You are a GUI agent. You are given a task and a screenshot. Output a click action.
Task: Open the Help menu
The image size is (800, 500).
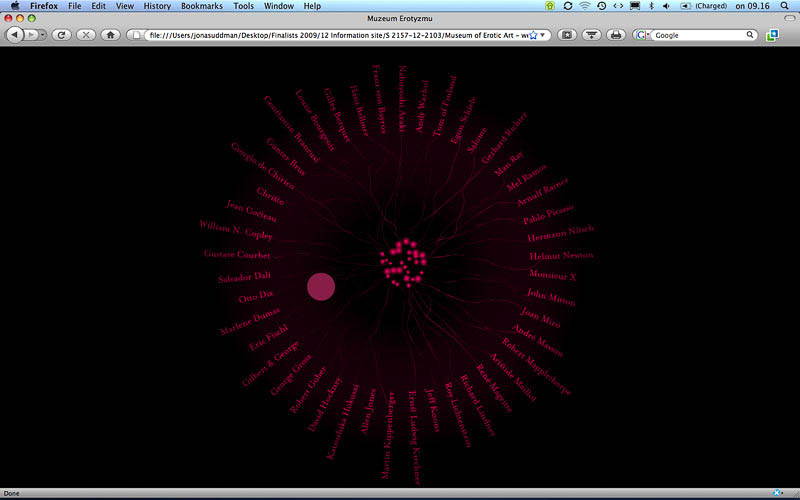312,6
